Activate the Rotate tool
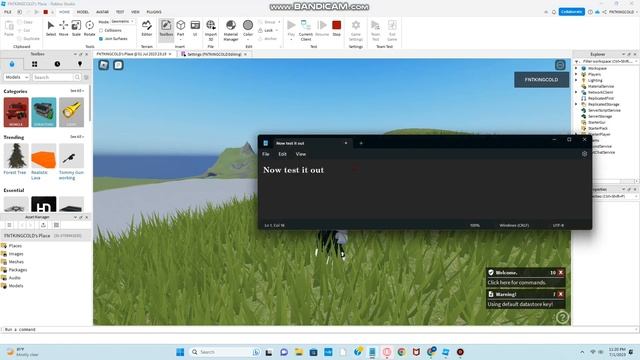Screen dimensions: 640x360 pos(89,29)
